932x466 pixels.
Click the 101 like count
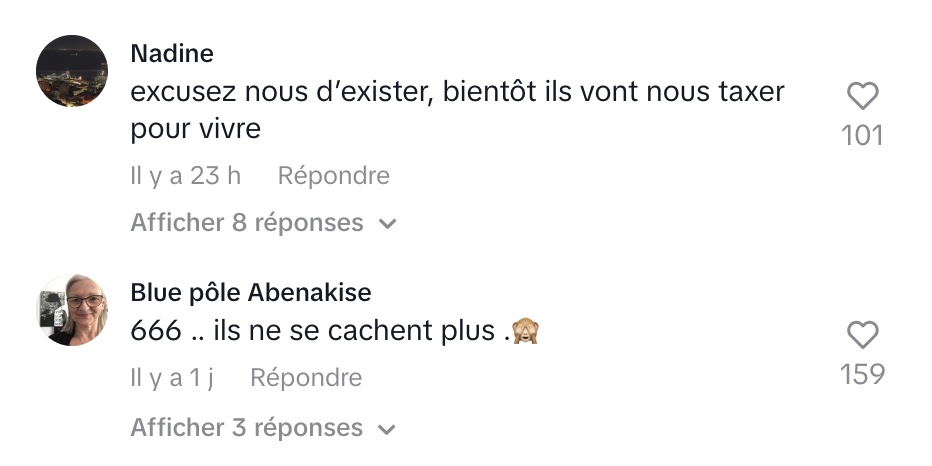click(862, 136)
